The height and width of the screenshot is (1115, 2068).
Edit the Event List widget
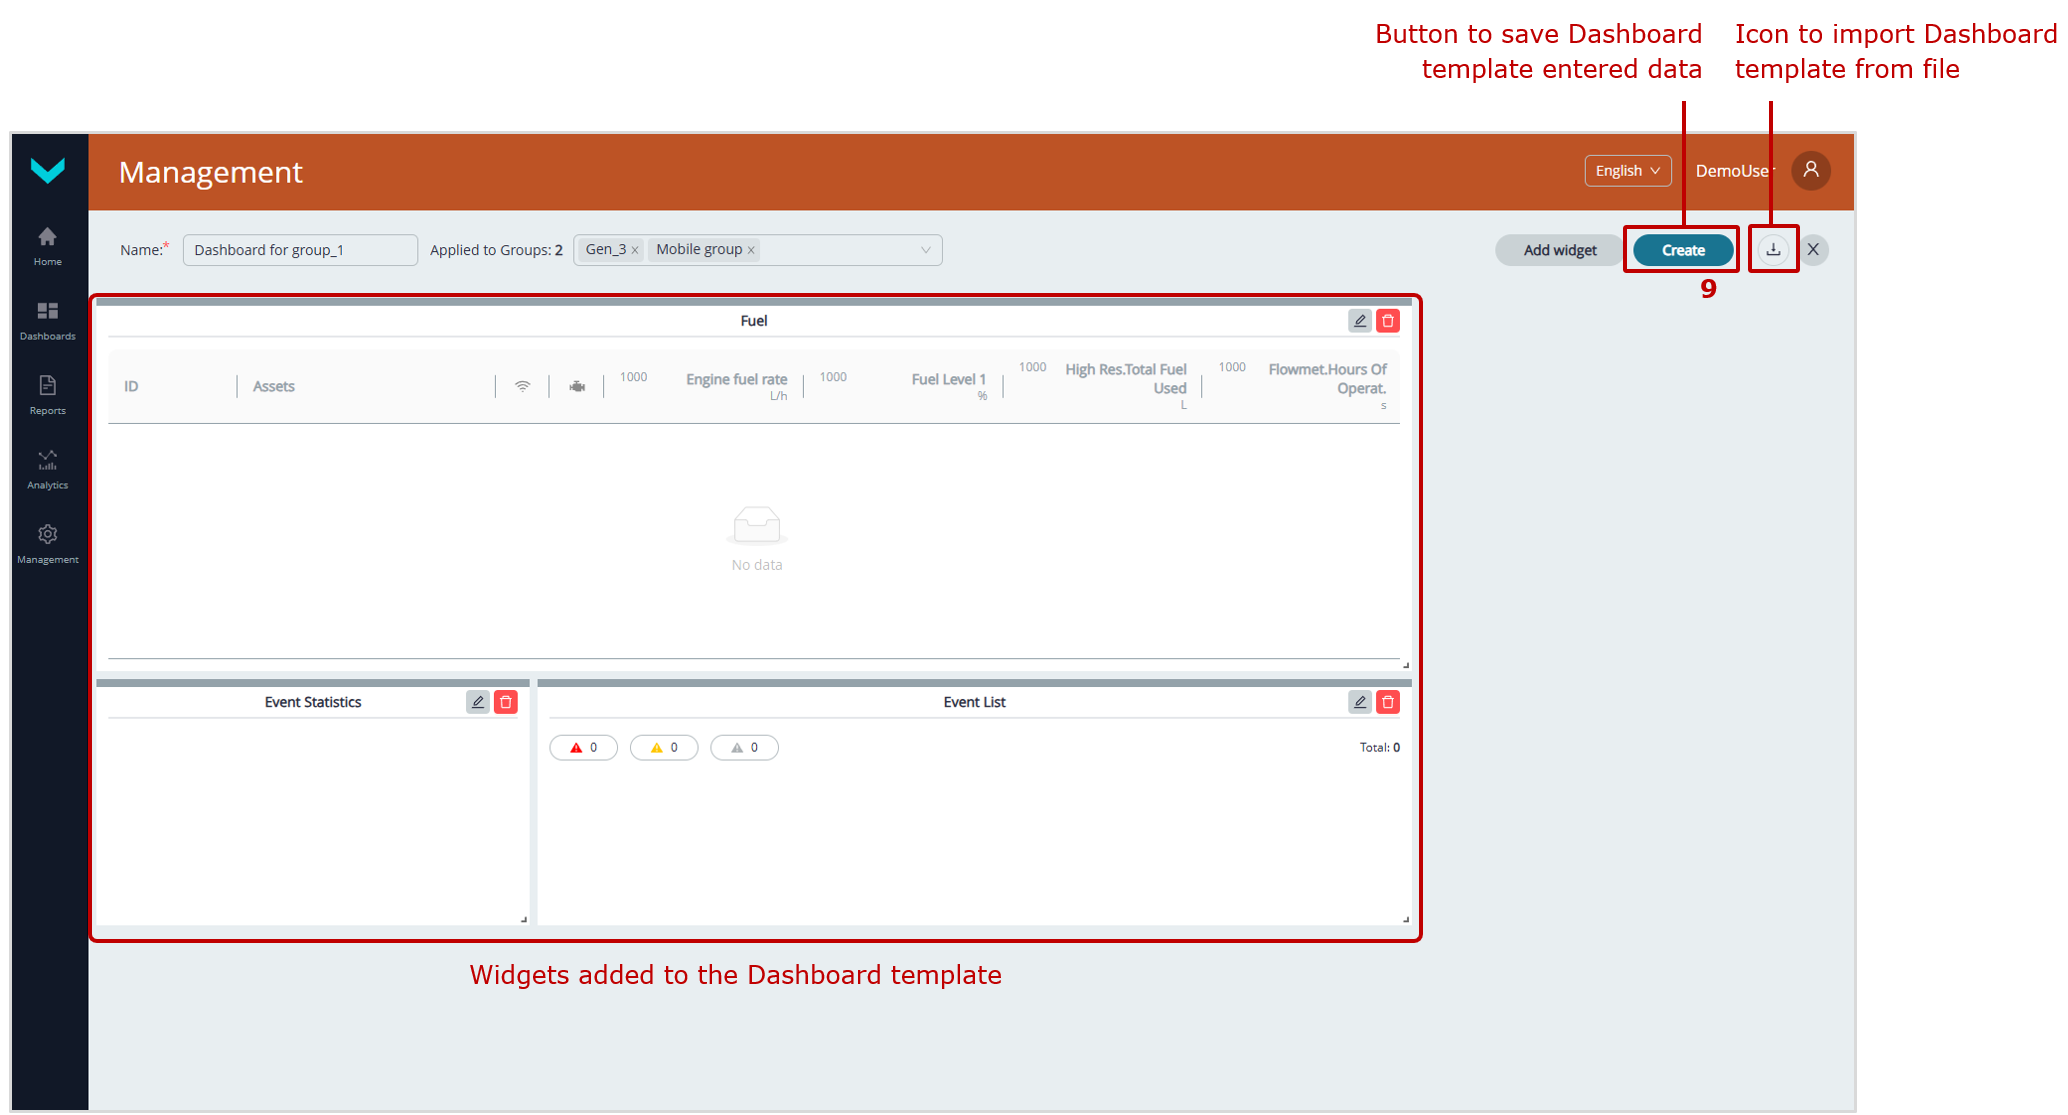click(1359, 702)
